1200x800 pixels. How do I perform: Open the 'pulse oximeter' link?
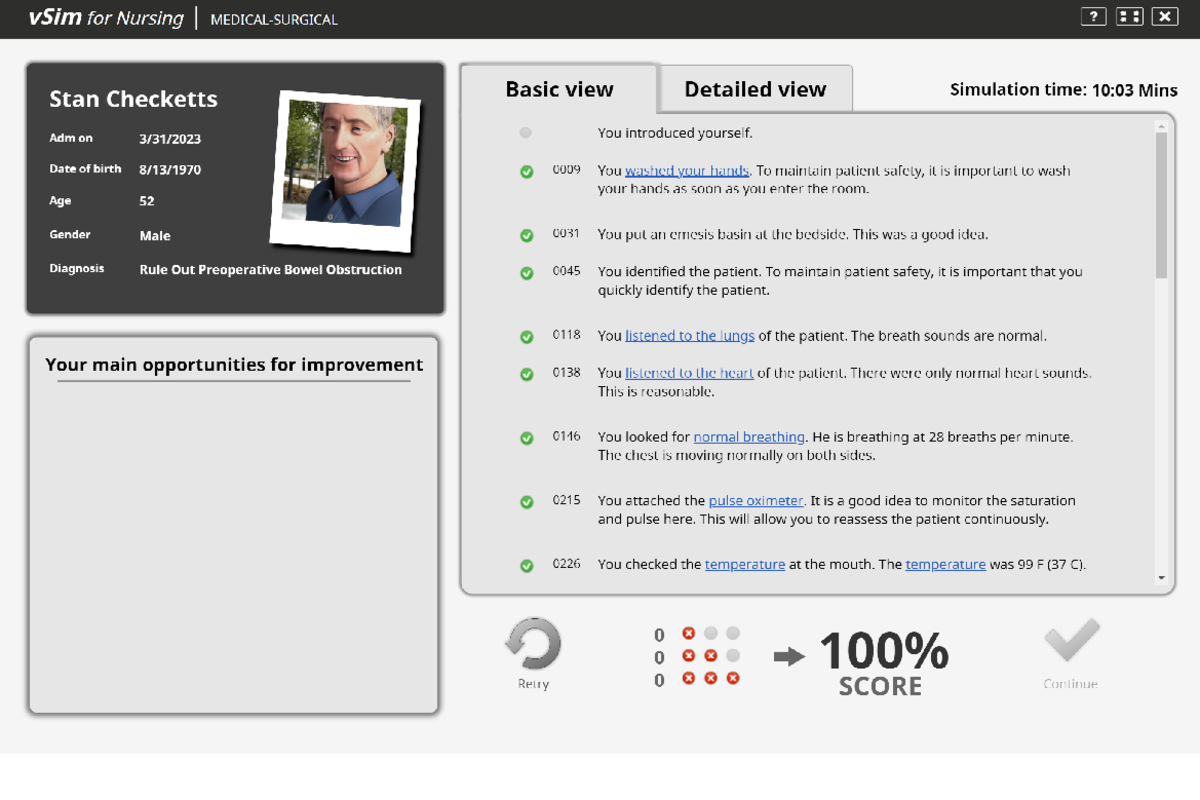756,501
